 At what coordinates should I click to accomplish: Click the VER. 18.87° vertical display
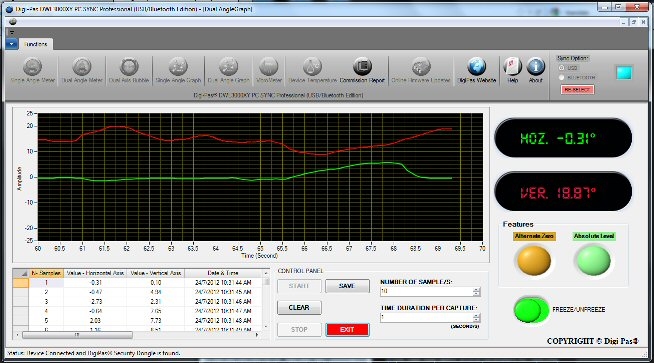click(x=563, y=192)
